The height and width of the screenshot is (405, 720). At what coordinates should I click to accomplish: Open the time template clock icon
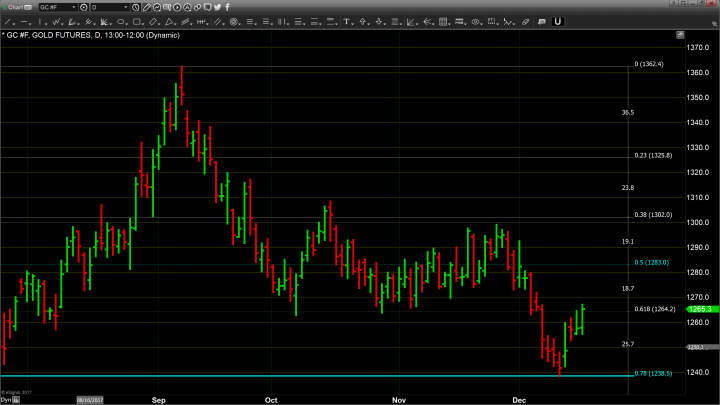135,7
